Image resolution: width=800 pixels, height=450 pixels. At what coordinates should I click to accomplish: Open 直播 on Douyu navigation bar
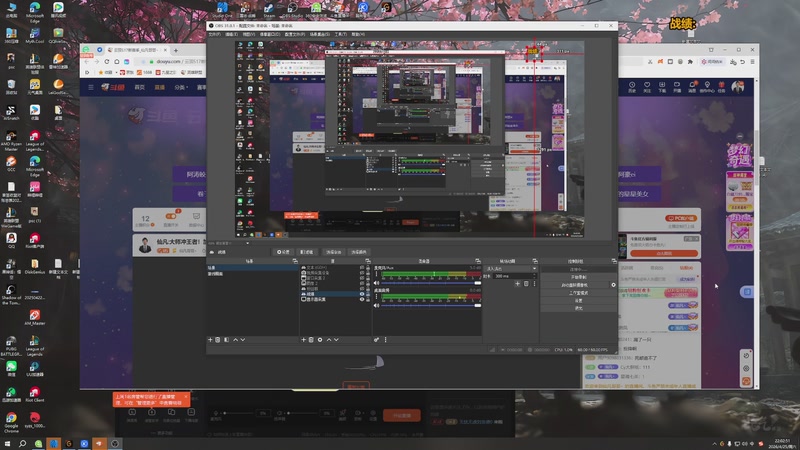click(x=160, y=87)
